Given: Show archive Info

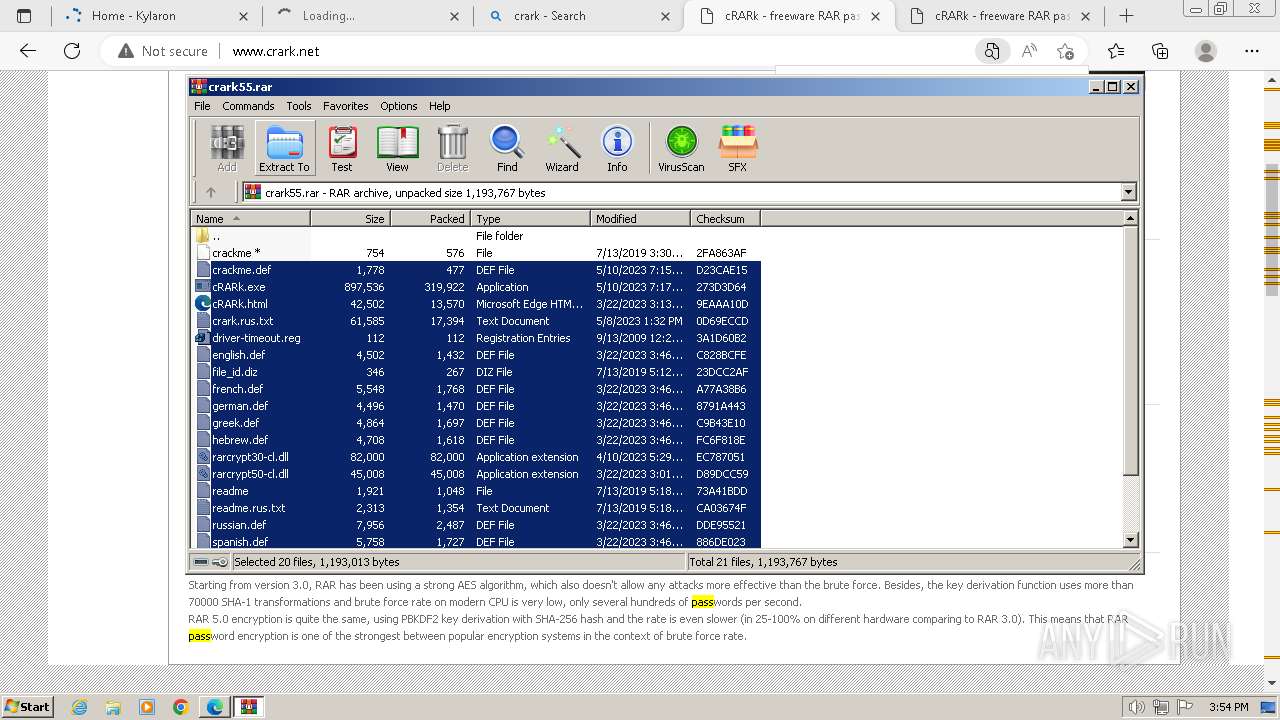Looking at the screenshot, I should 617,148.
